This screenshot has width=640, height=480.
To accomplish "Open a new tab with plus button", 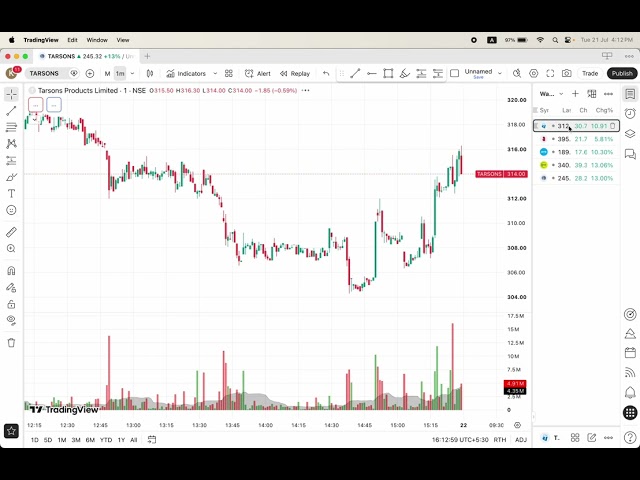I will tap(147, 56).
